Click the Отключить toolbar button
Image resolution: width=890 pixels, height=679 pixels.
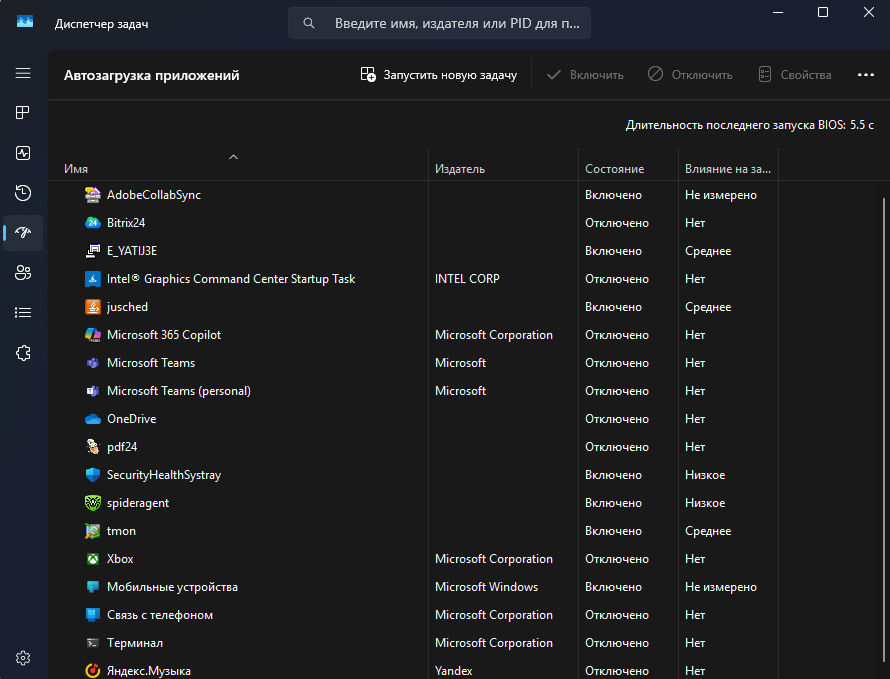(x=690, y=75)
